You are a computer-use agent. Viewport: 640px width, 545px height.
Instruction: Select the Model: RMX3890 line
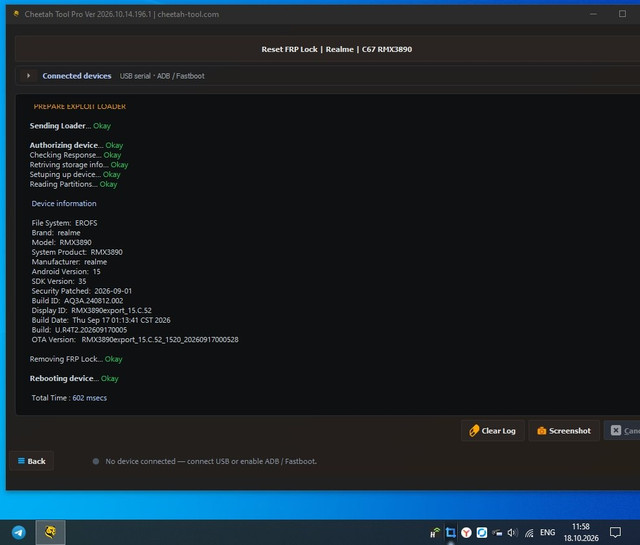tap(62, 242)
